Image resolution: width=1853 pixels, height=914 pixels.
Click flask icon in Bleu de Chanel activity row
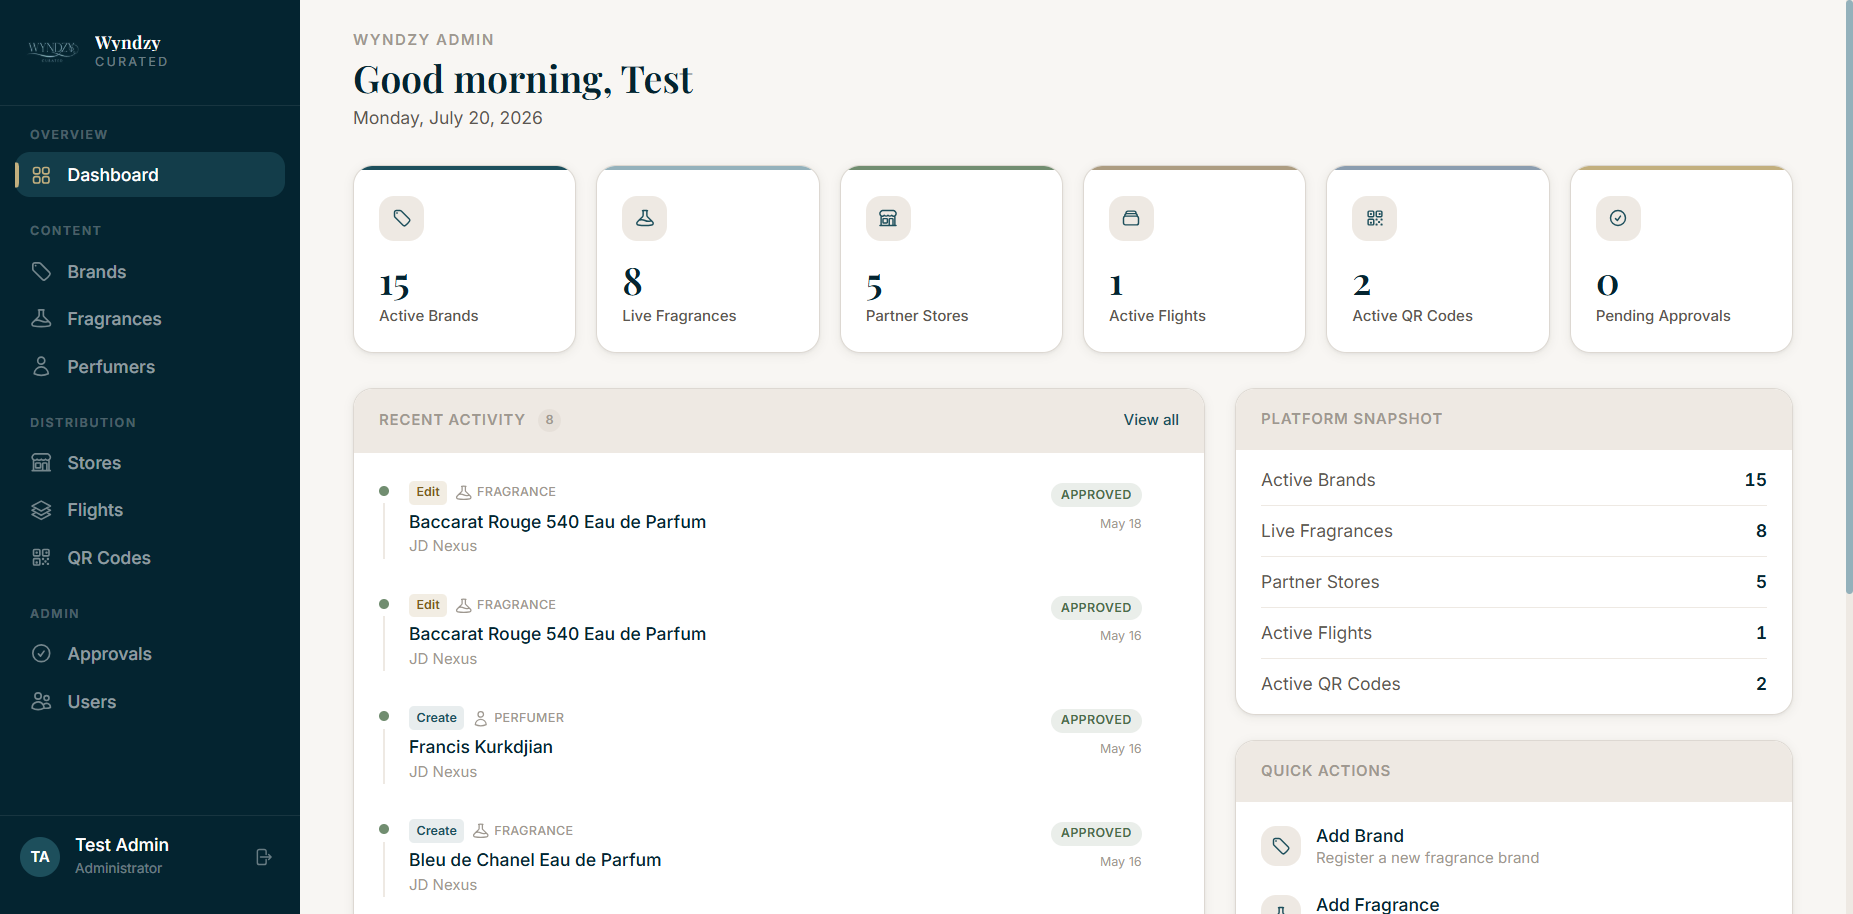click(481, 831)
